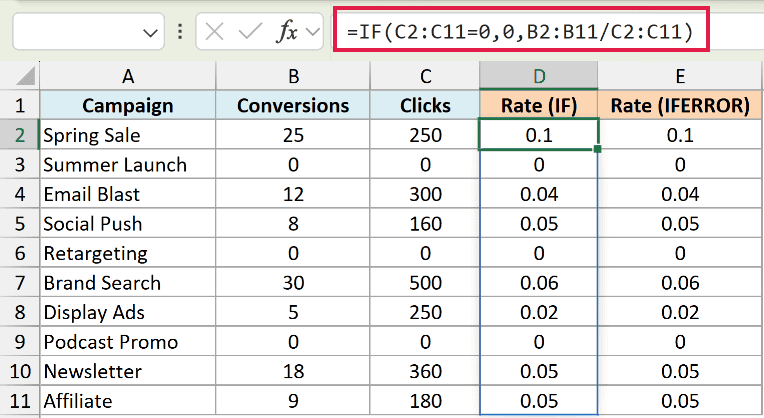Image resolution: width=764 pixels, height=418 pixels.
Task: Click Rate (IF) value 0.06 for Brand Search
Action: click(x=538, y=283)
